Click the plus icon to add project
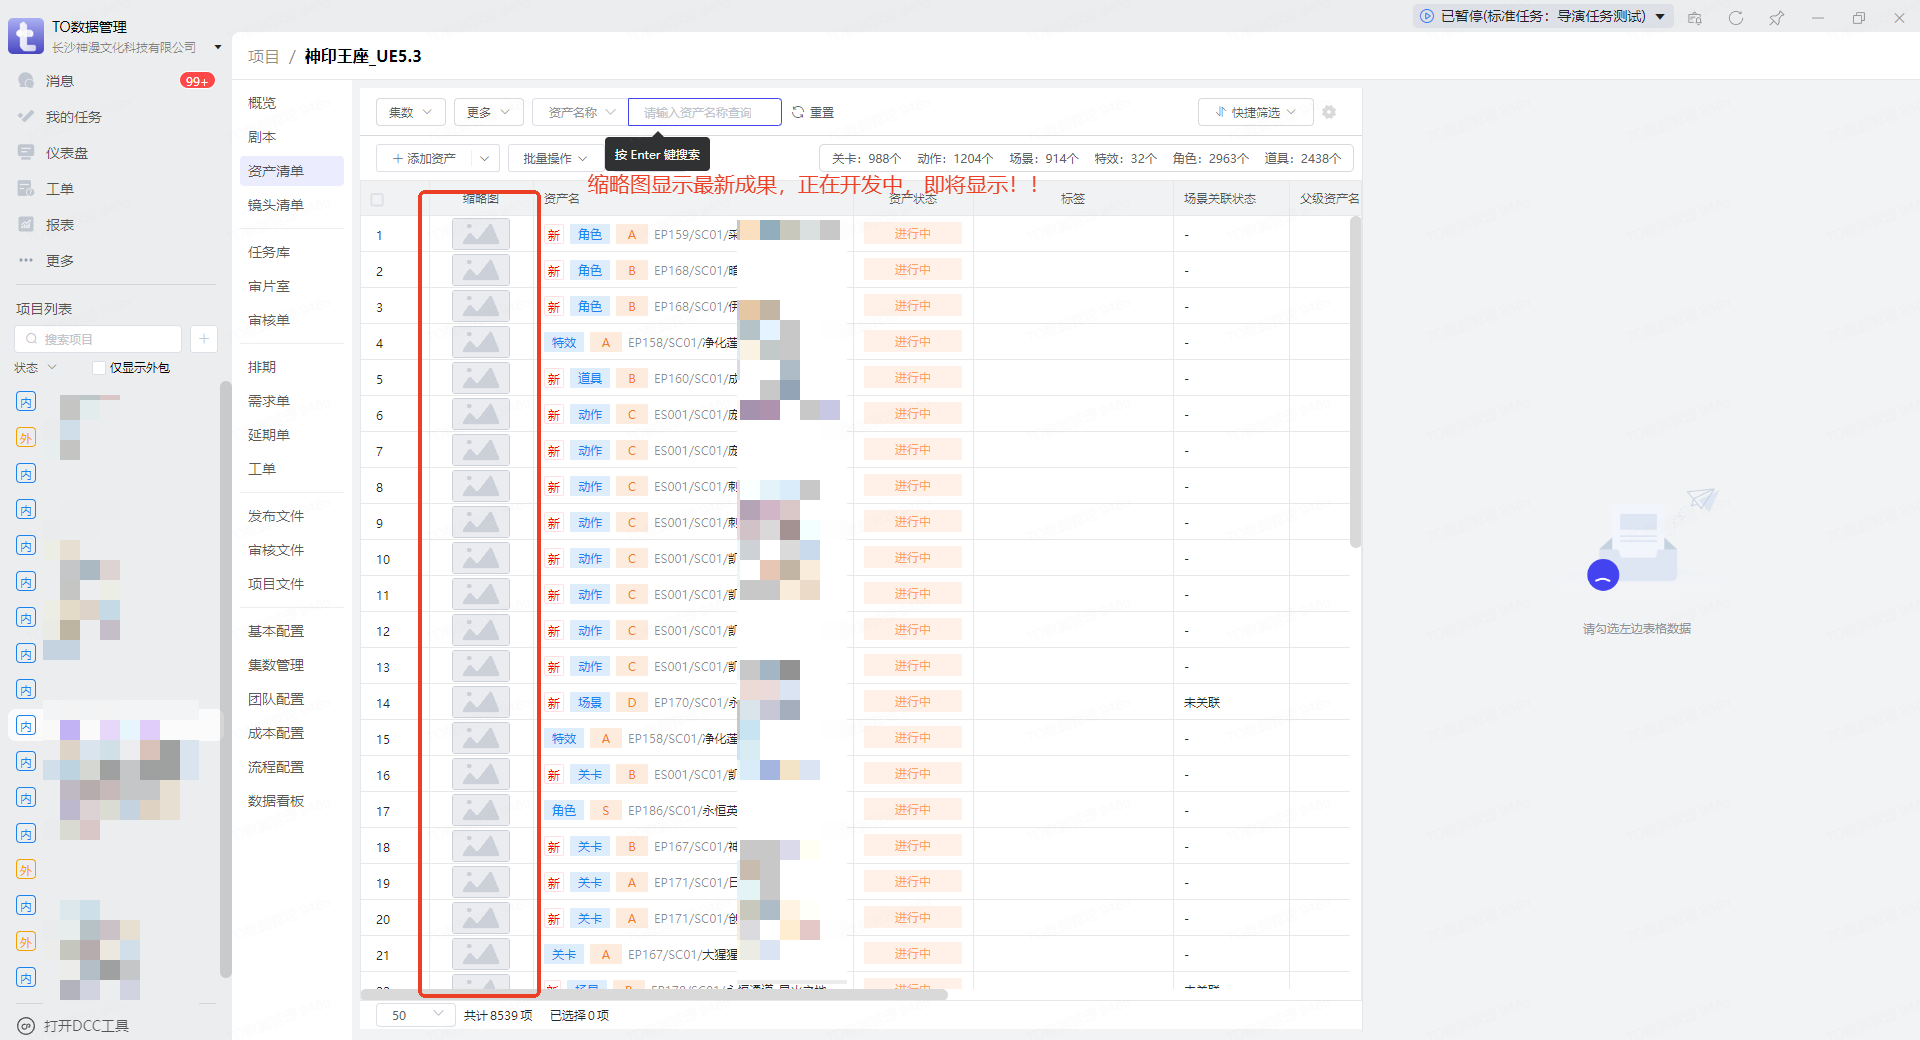Screen dimensions: 1920x1040 [204, 339]
